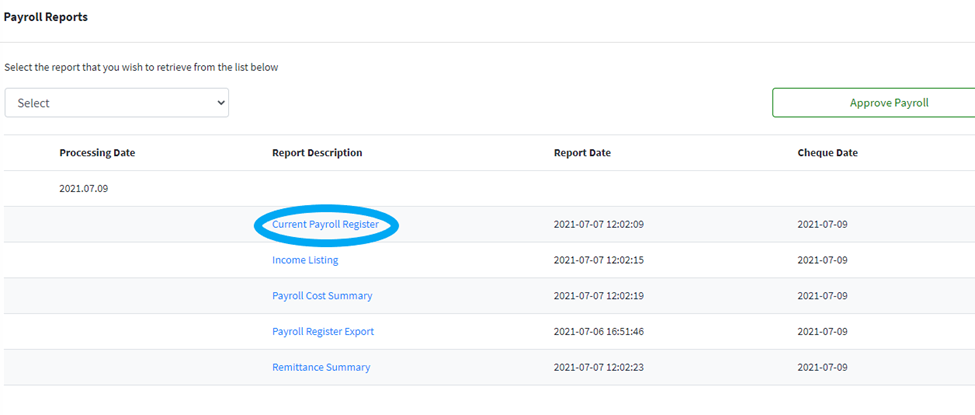
Task: Open the Current Payroll Register report
Action: pos(325,225)
